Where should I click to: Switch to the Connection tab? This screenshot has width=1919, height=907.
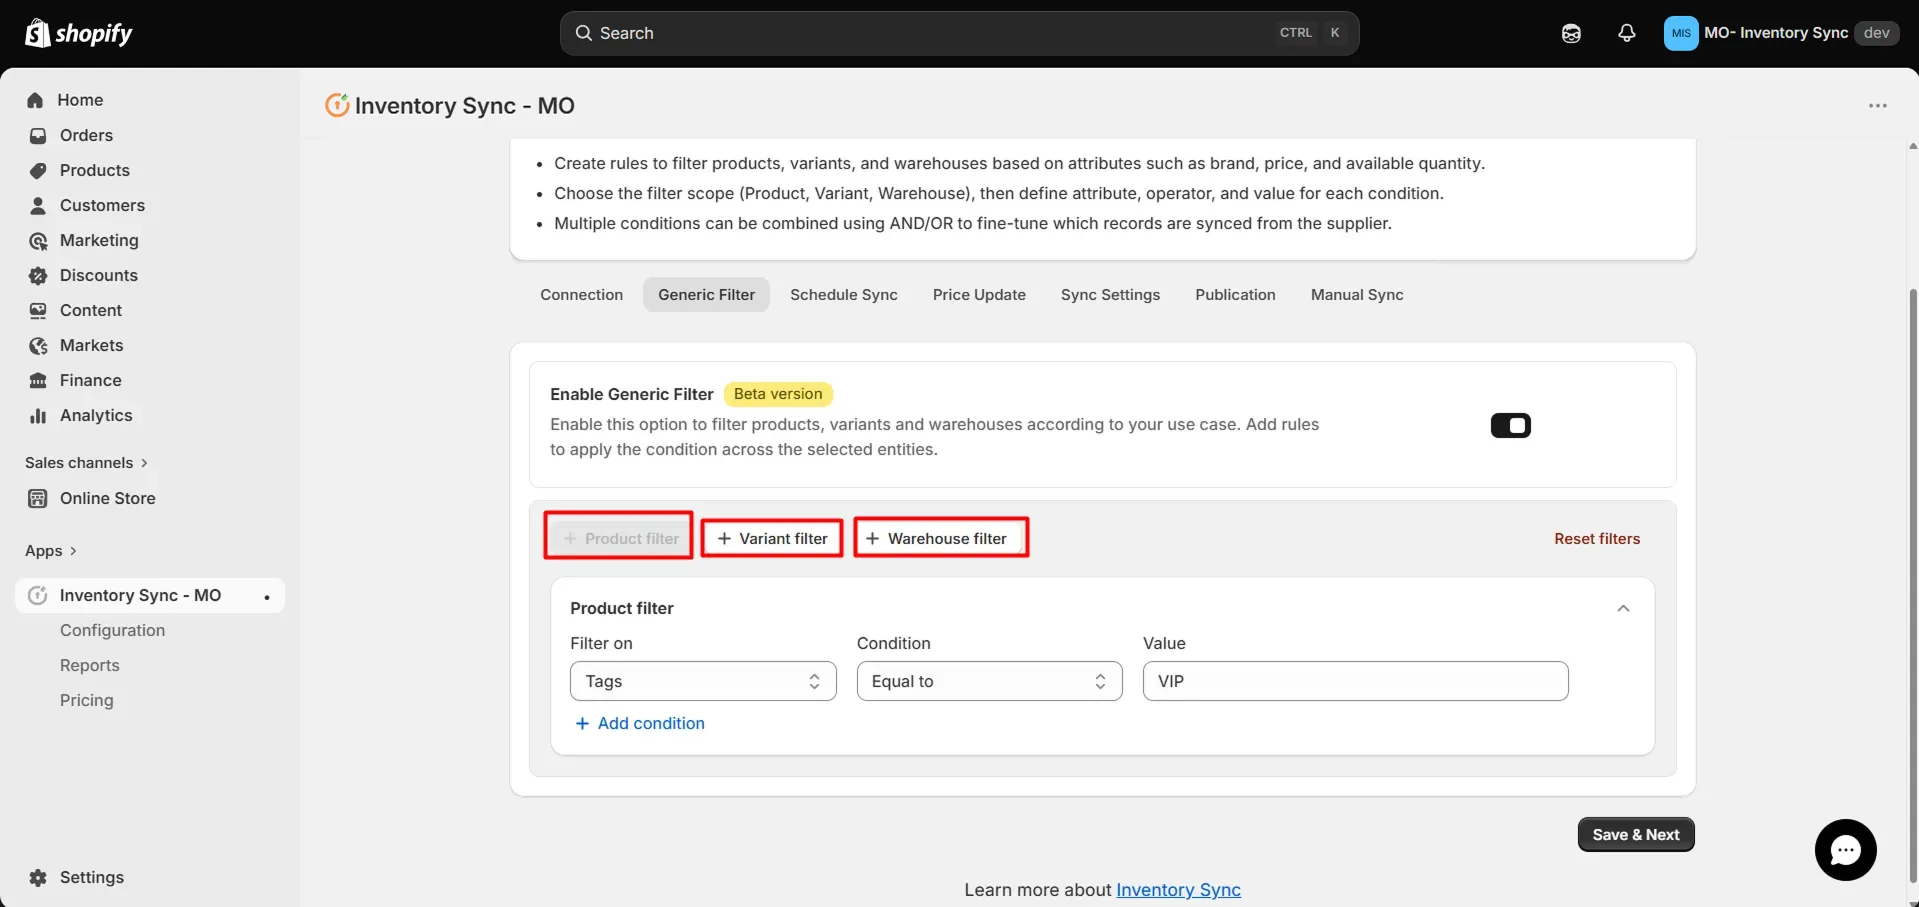(581, 294)
